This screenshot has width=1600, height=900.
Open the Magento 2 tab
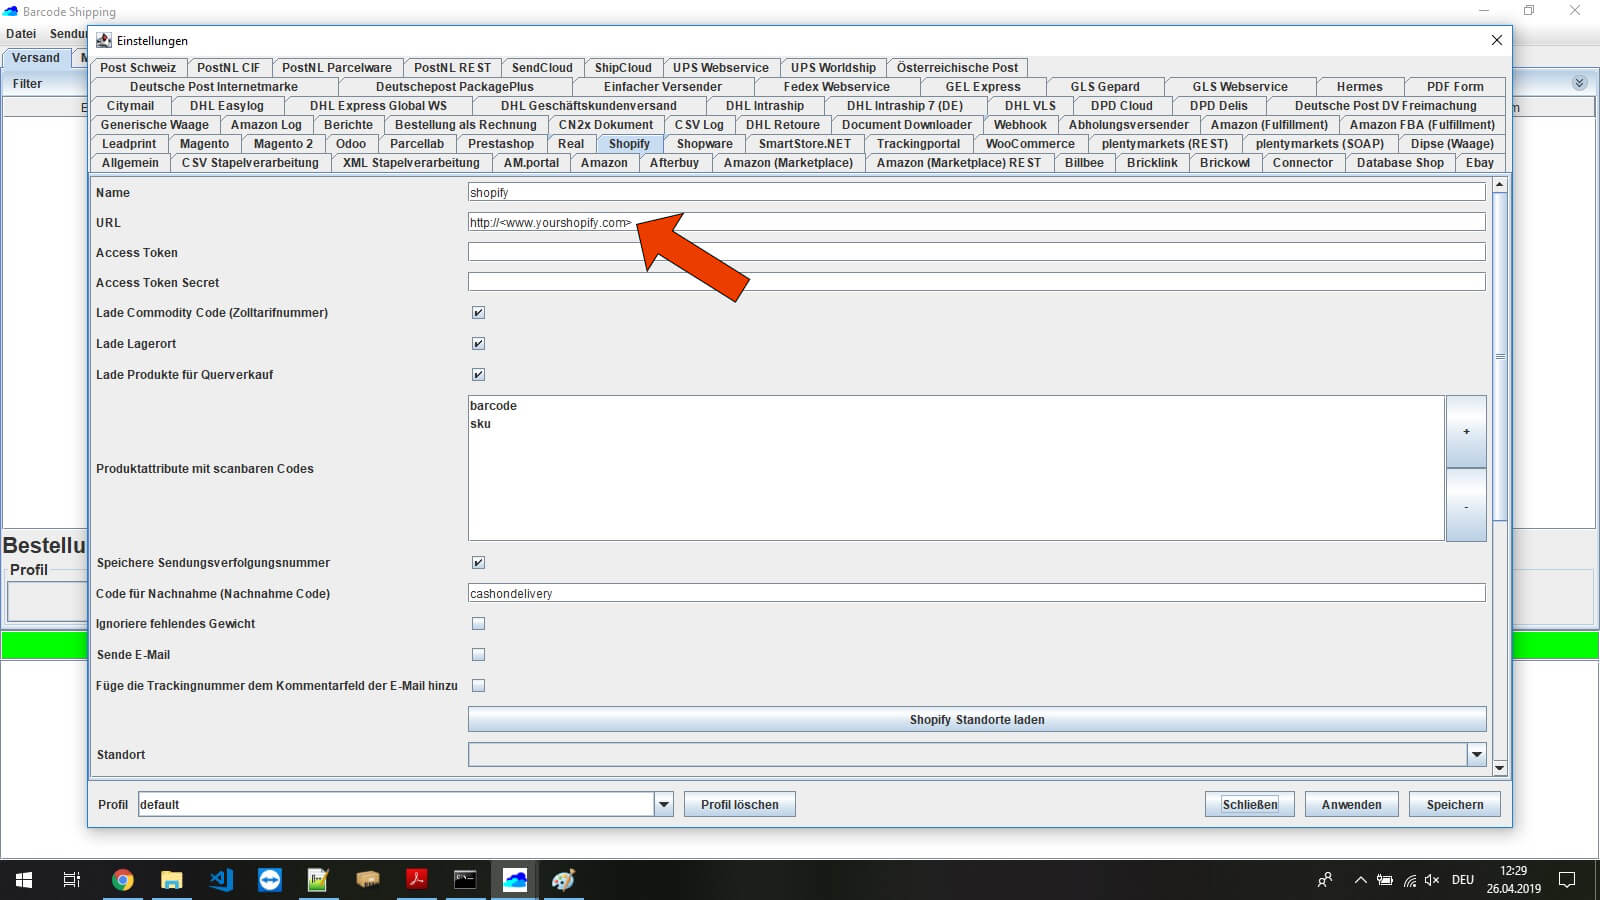coord(283,144)
